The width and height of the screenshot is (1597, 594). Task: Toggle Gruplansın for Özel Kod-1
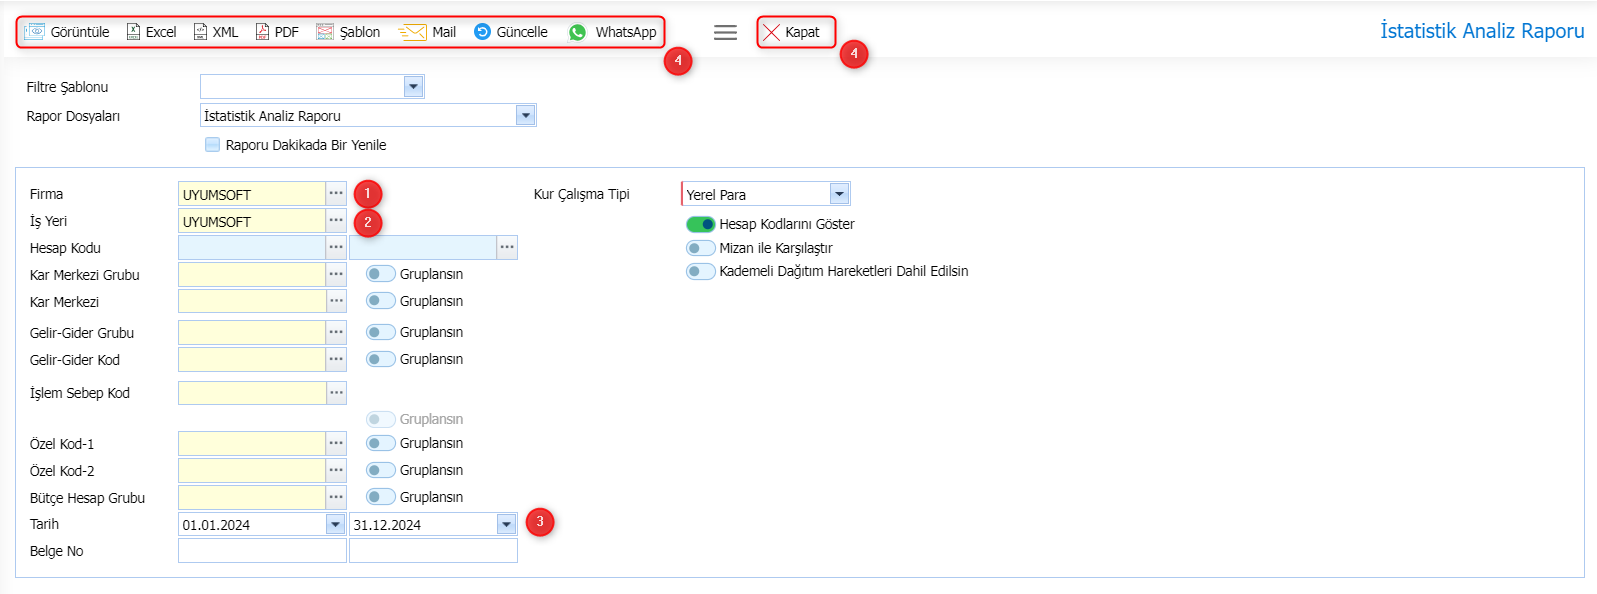380,443
